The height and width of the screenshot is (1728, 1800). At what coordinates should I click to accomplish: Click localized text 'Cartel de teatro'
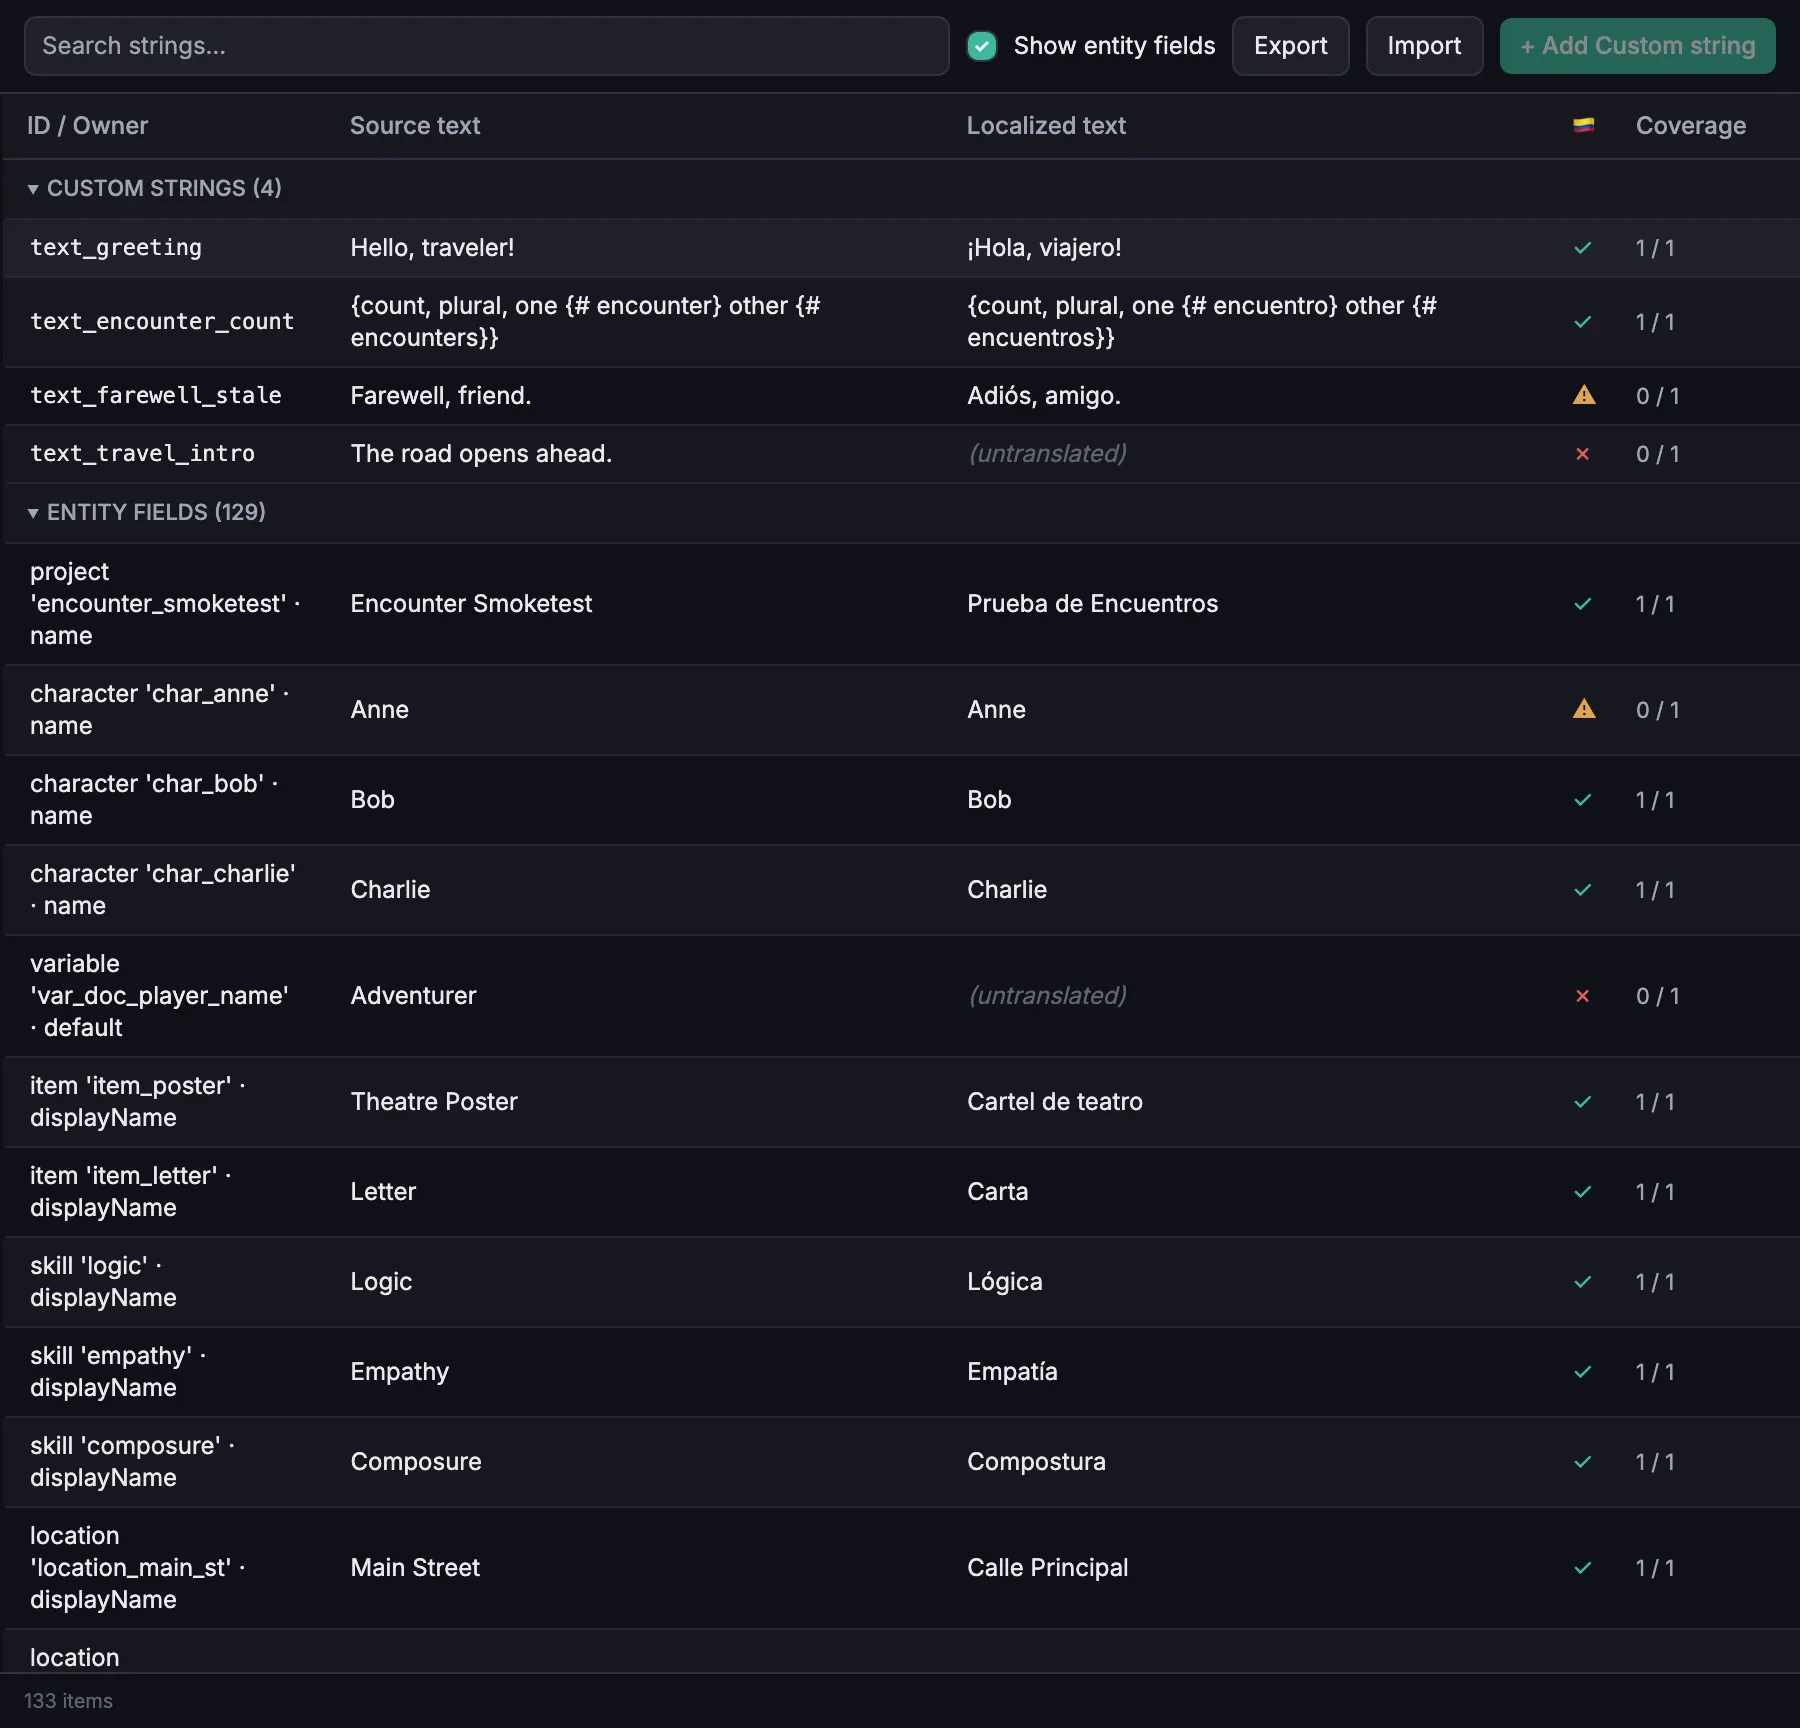pyautogui.click(x=1055, y=1102)
